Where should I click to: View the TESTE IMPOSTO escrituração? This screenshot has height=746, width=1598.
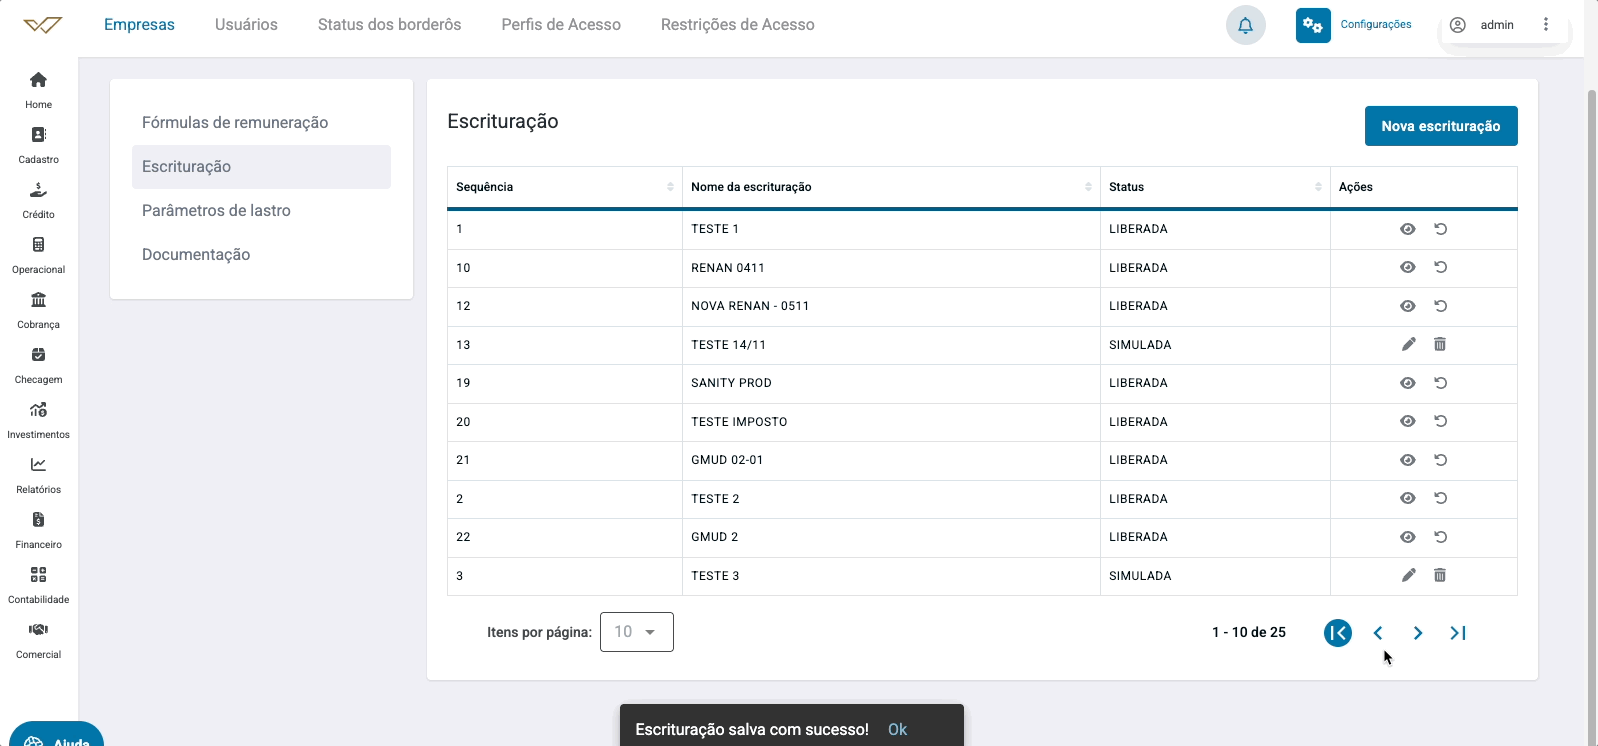pyautogui.click(x=1408, y=421)
